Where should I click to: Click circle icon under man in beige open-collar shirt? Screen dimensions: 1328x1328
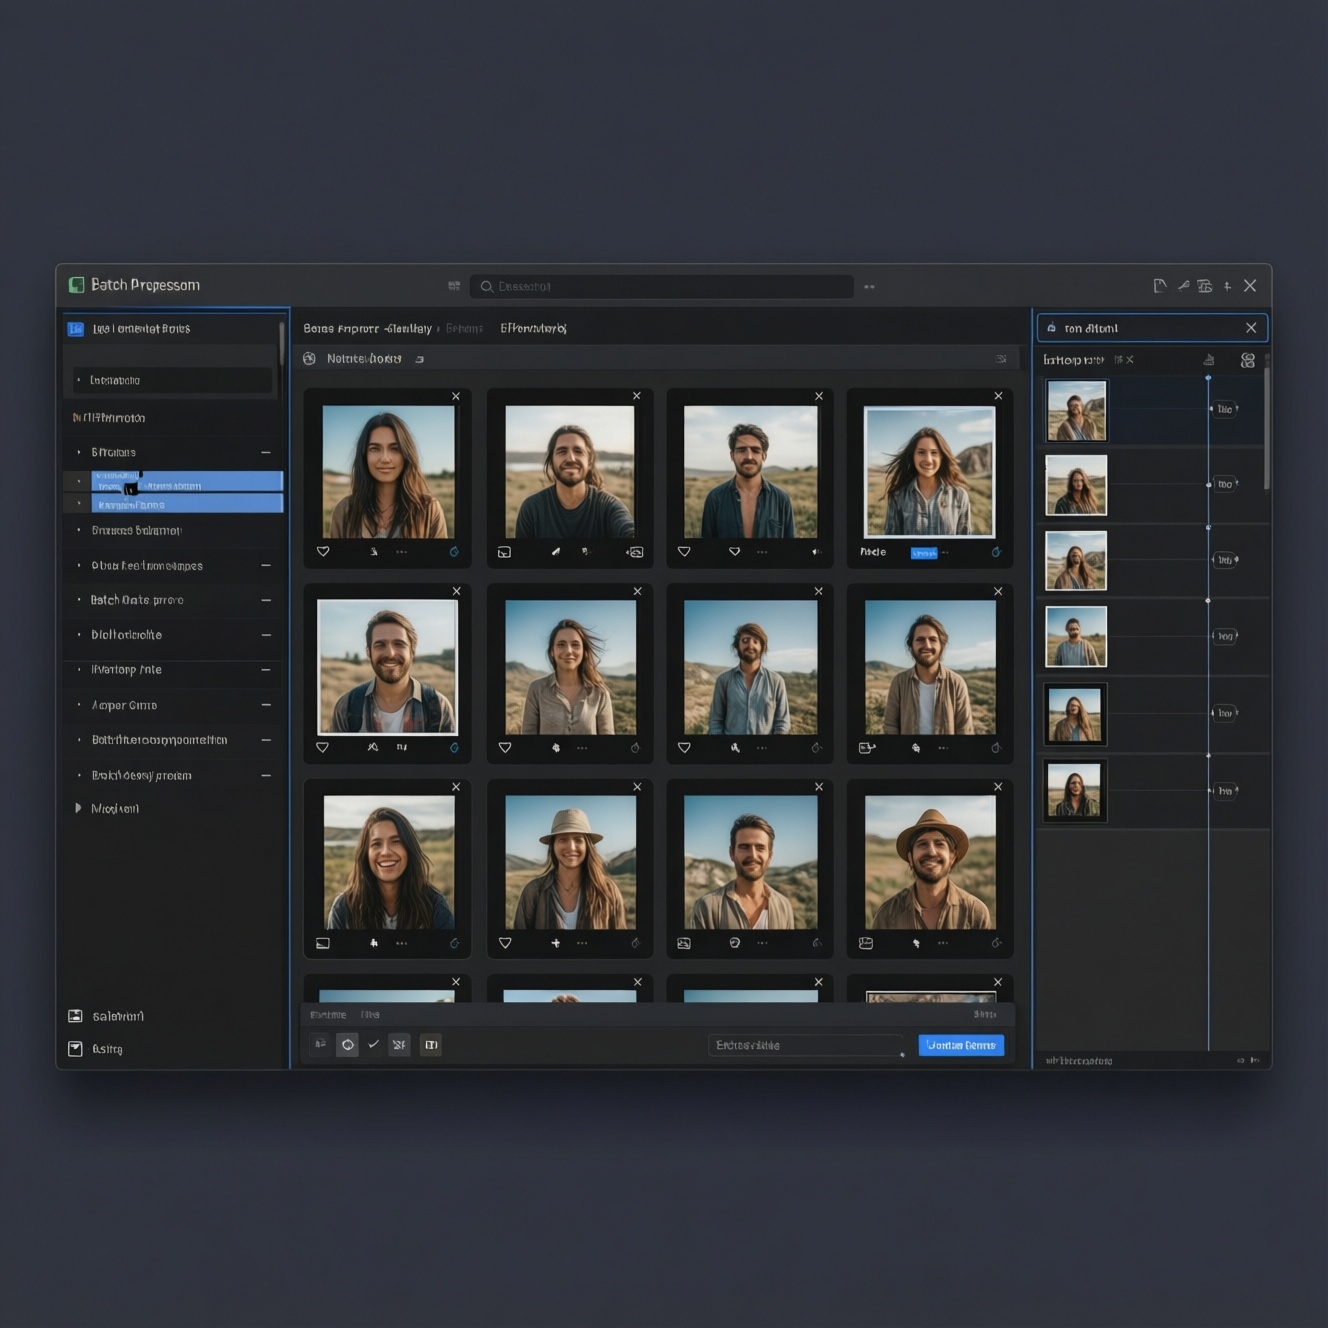(735, 943)
